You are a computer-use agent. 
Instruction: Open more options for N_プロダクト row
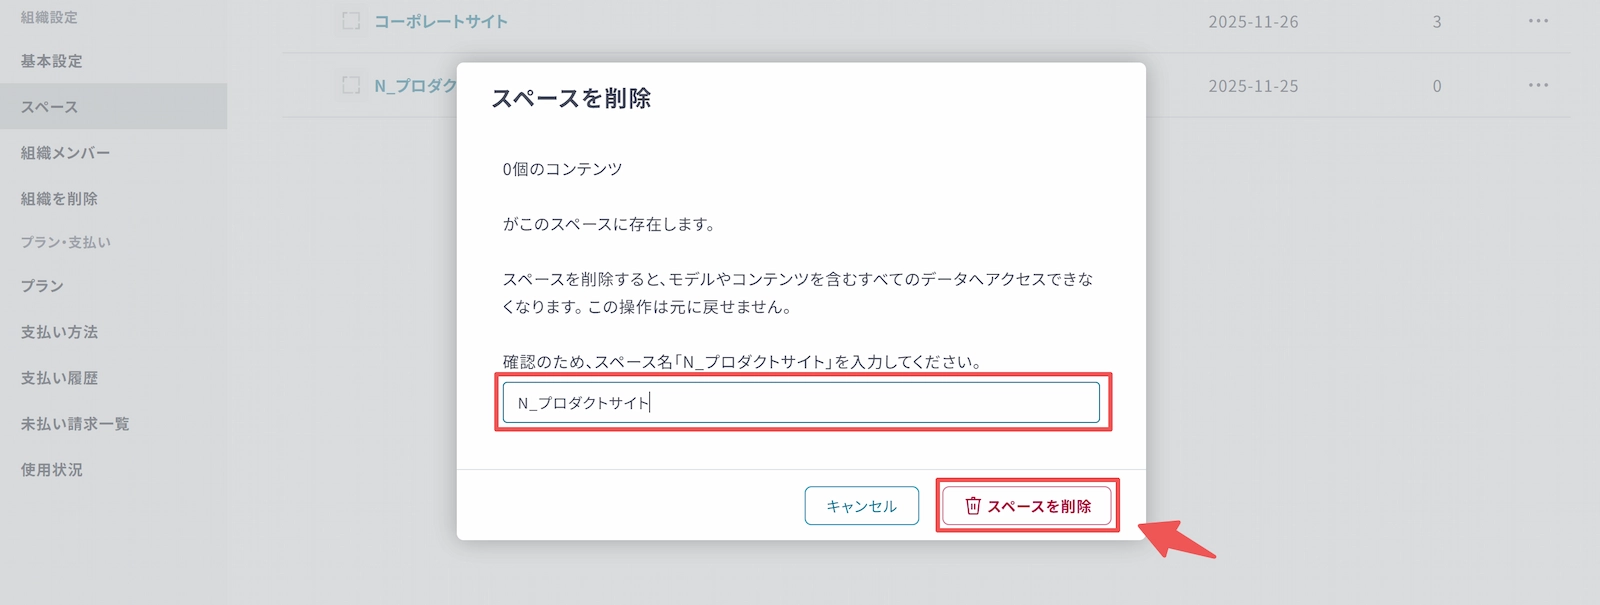pyautogui.click(x=1538, y=86)
